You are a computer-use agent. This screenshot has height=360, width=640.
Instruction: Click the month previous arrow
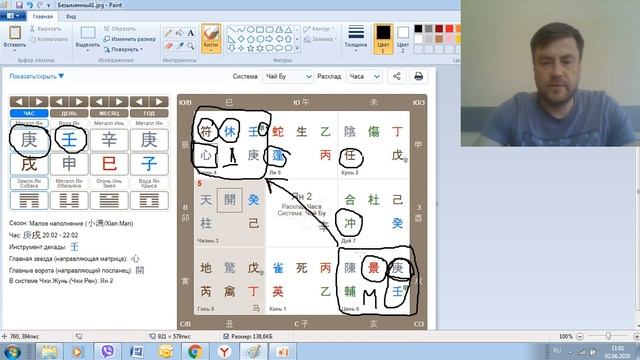coord(99,102)
